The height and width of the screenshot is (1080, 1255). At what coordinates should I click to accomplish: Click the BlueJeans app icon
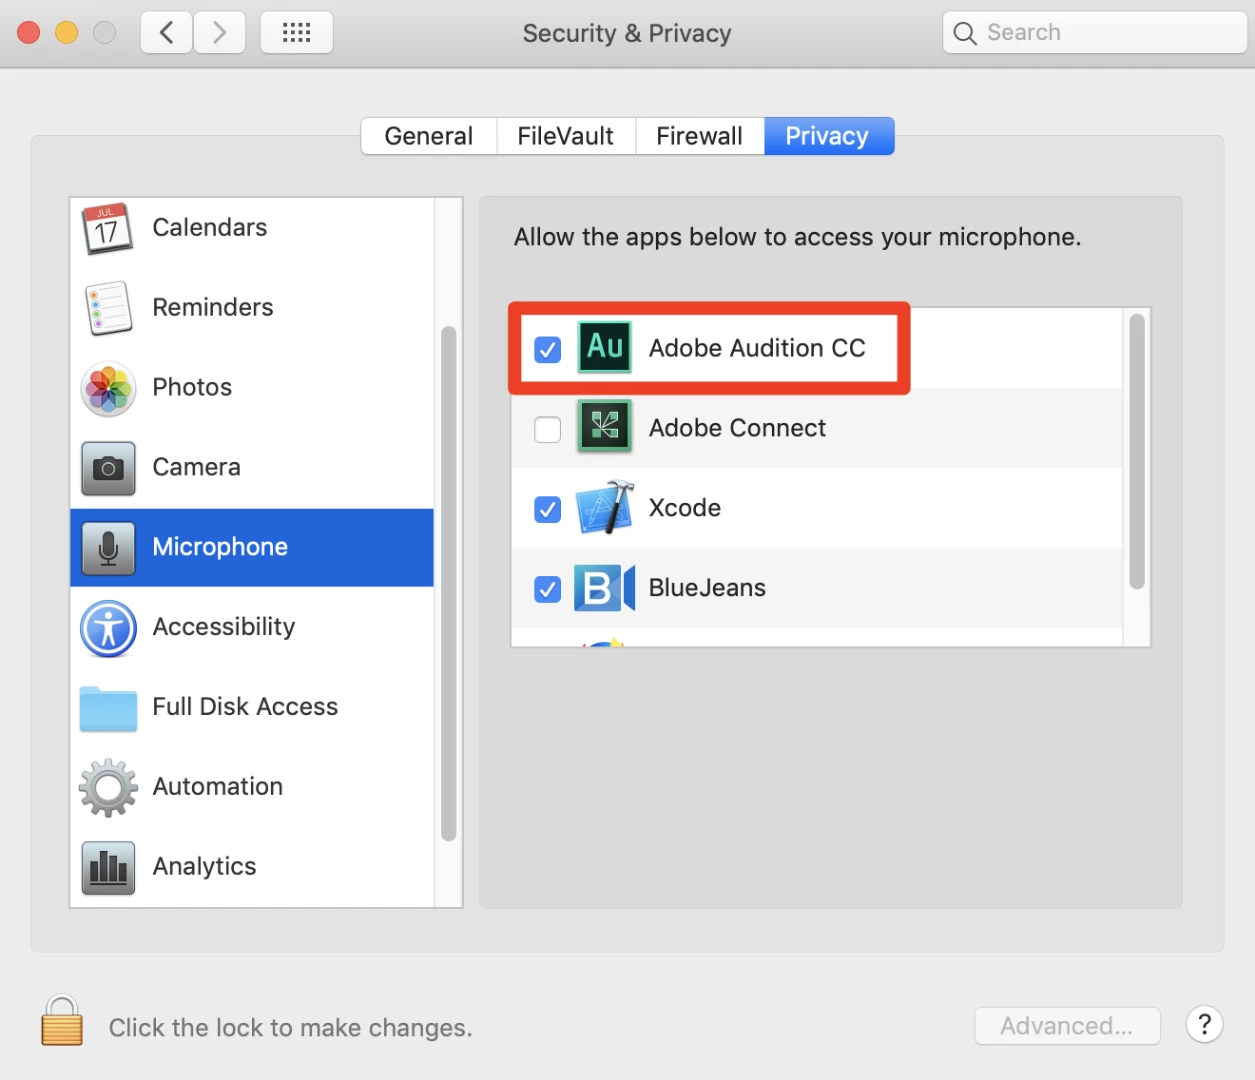pyautogui.click(x=605, y=588)
